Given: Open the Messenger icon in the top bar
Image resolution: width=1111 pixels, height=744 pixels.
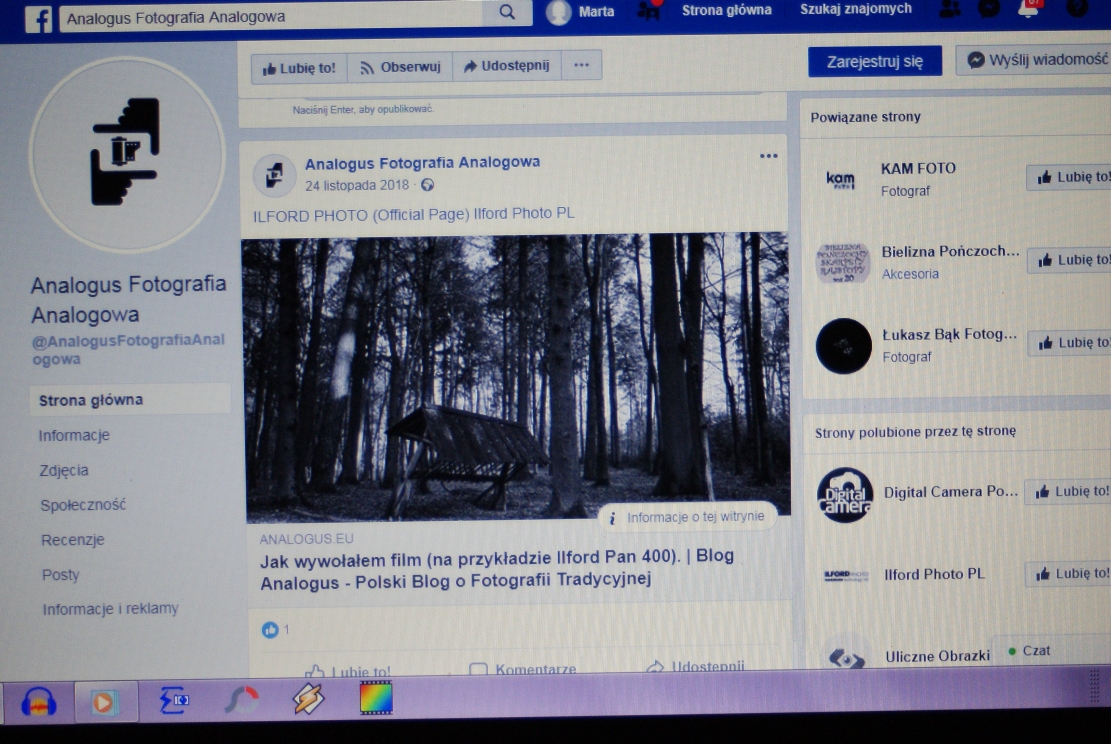Looking at the screenshot, I should (988, 9).
